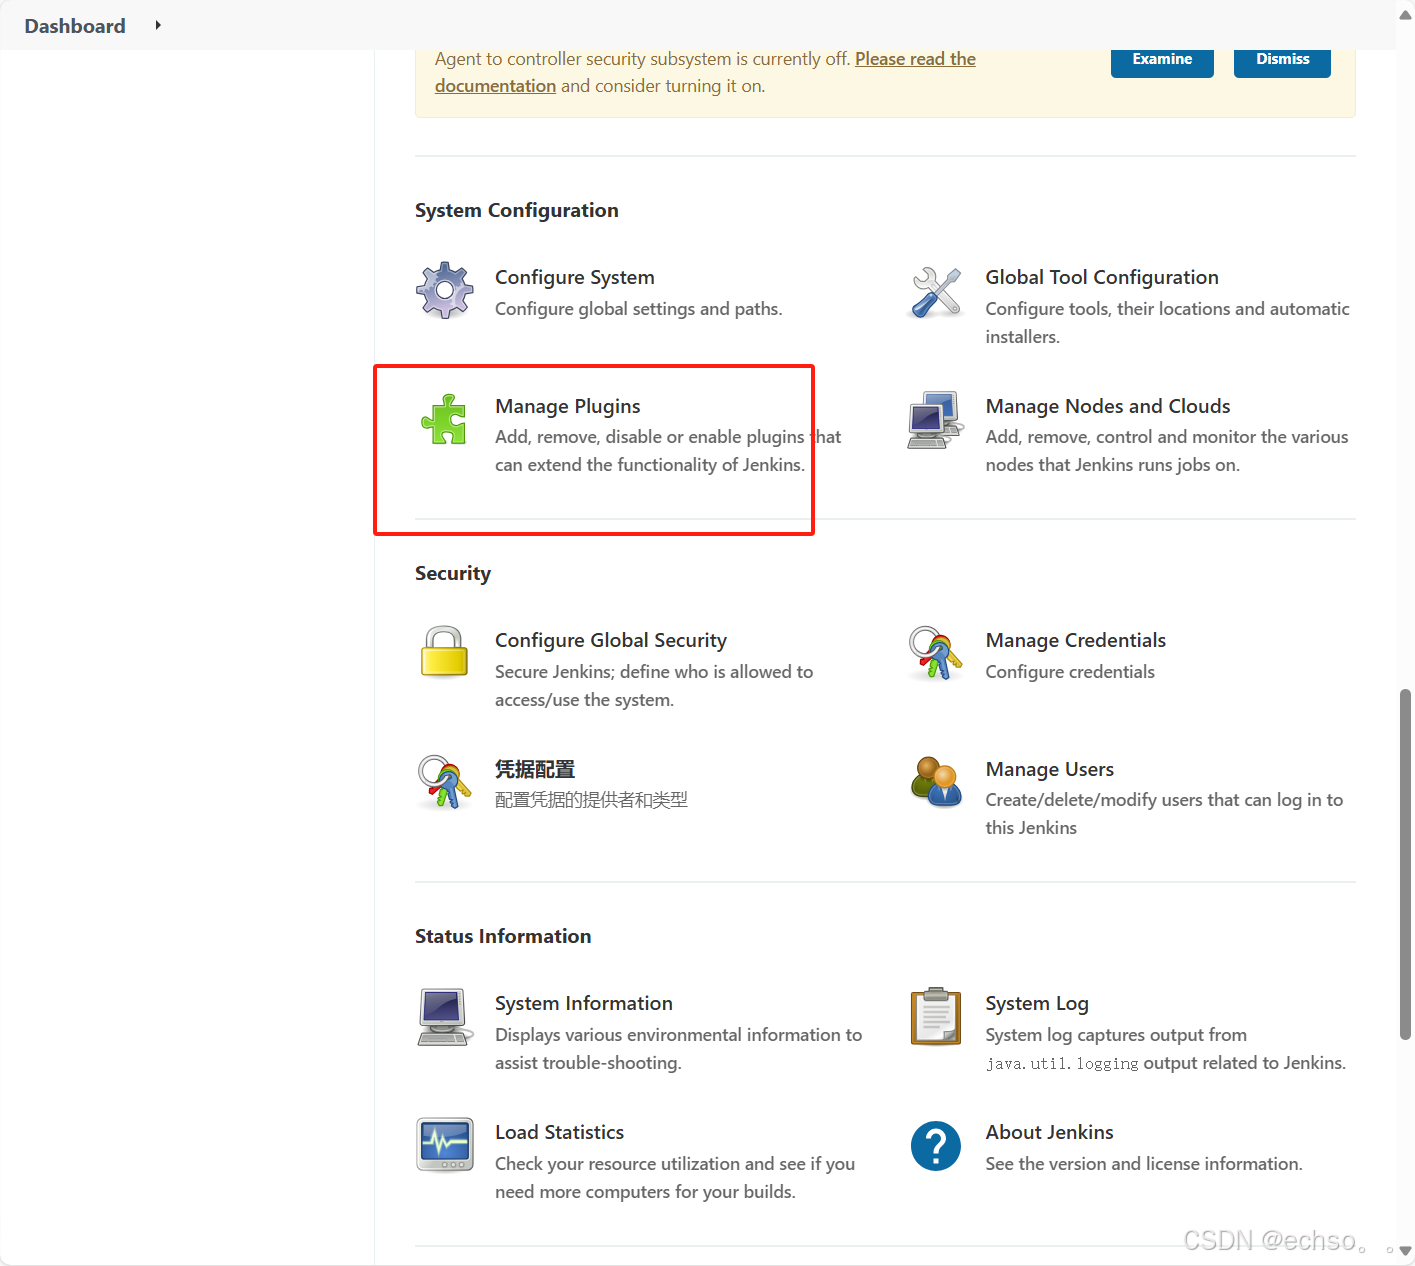Open System Information

(584, 1003)
